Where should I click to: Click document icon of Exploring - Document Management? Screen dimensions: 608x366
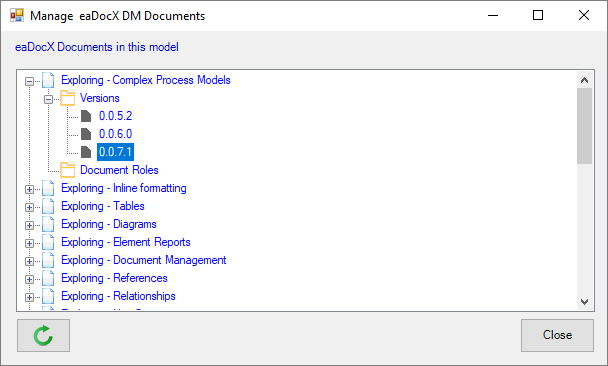[48, 260]
